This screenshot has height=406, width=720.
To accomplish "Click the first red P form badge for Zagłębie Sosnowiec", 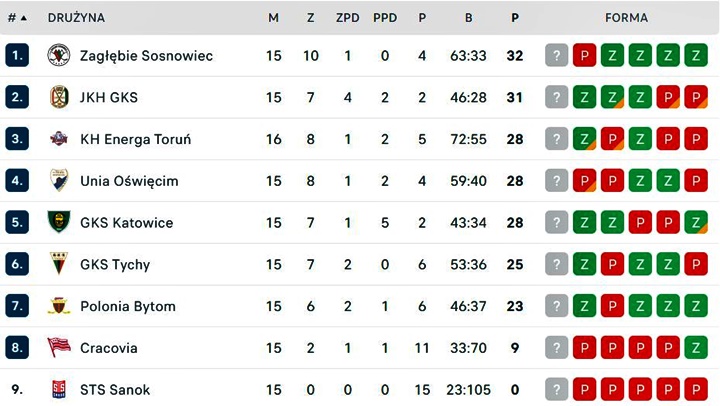I will [x=585, y=56].
